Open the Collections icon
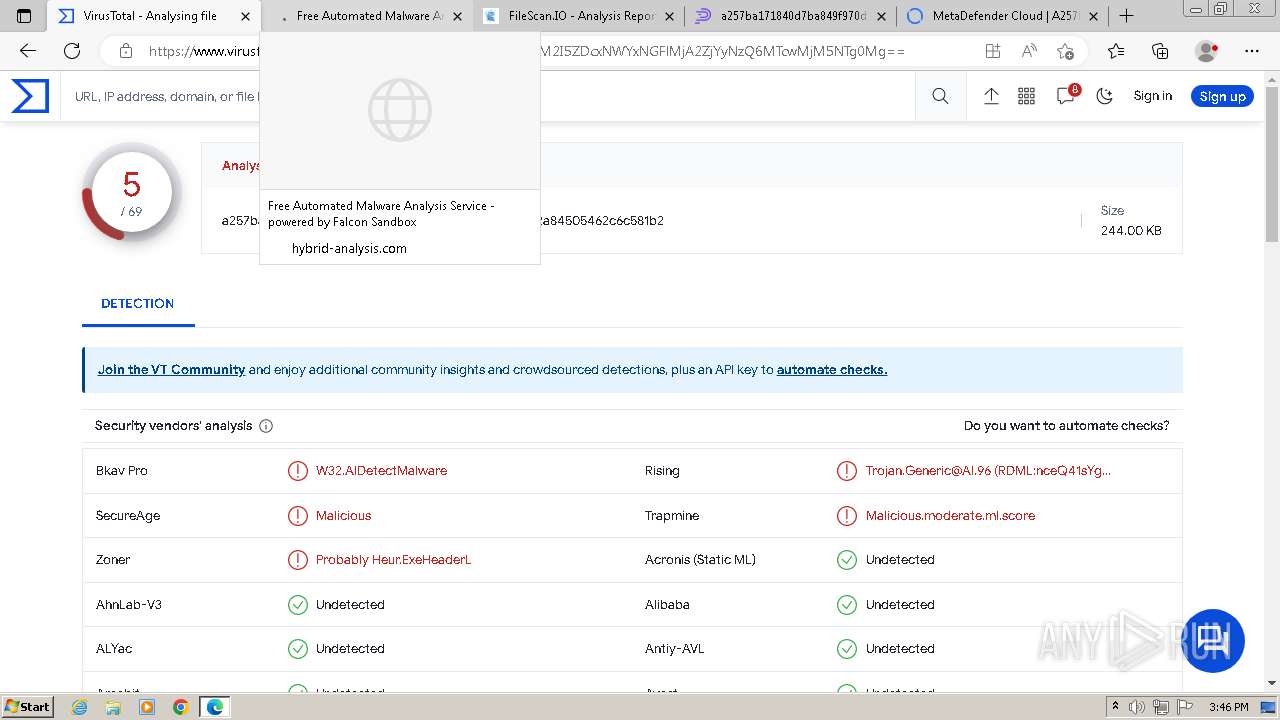1280x720 pixels. (1160, 51)
